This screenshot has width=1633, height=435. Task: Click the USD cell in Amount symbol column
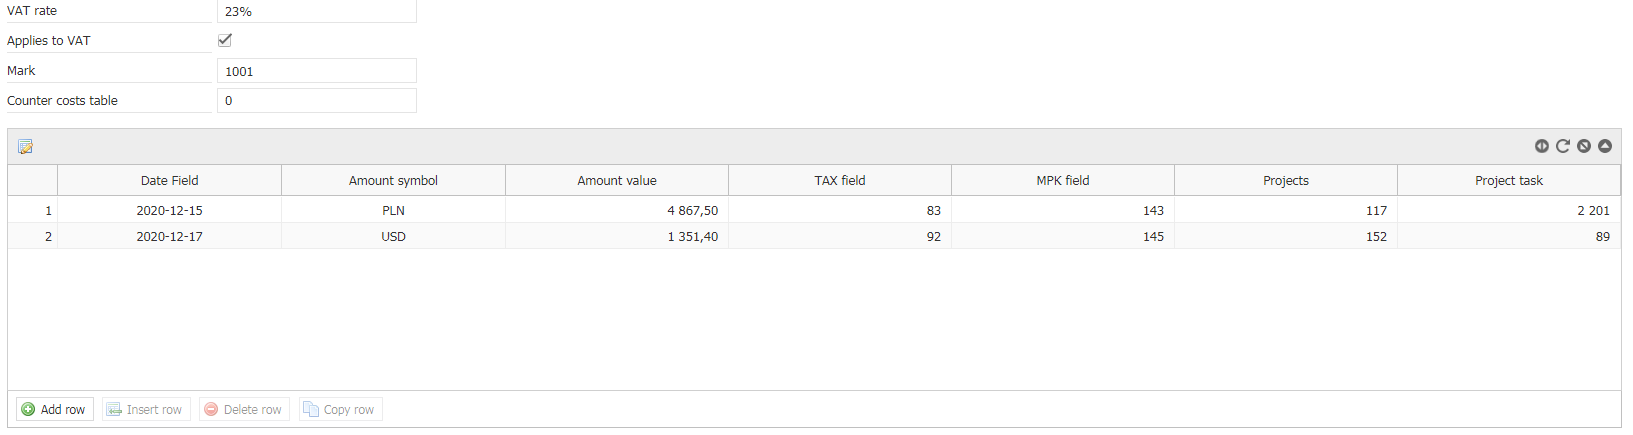click(x=394, y=236)
